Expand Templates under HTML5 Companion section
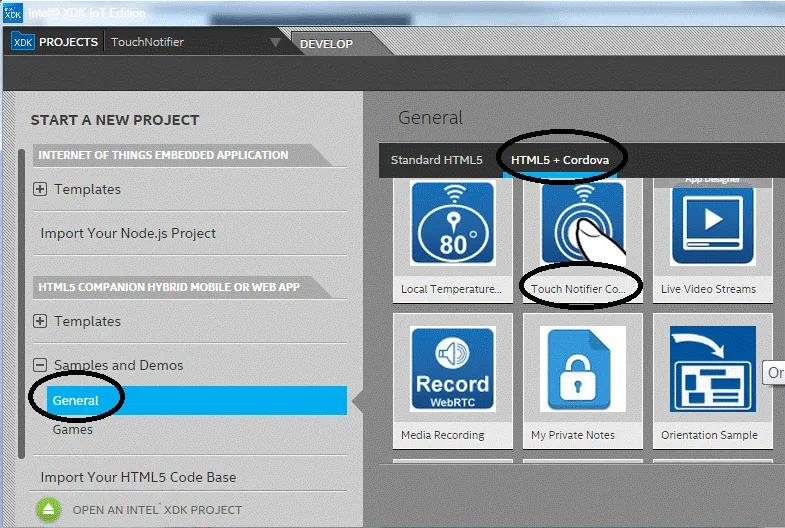This screenshot has height=528, width=785. [x=40, y=321]
